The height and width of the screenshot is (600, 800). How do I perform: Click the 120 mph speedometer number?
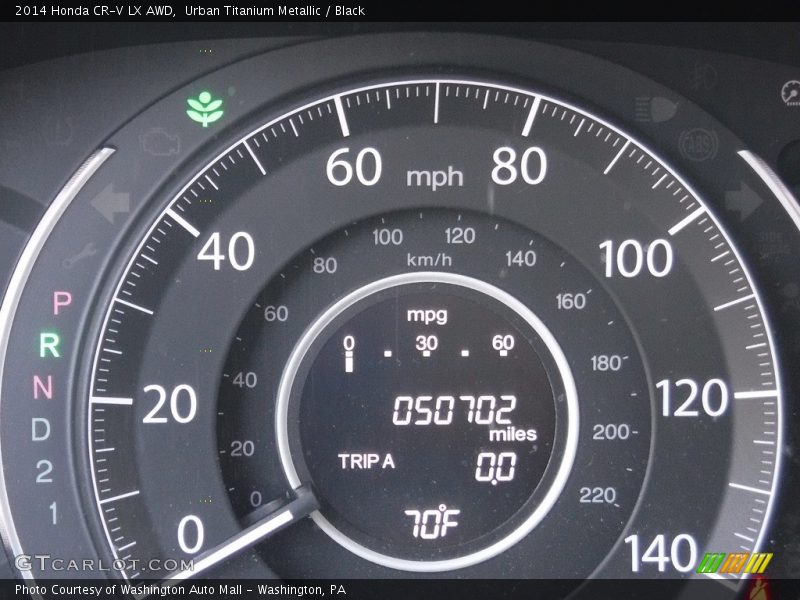click(x=692, y=398)
